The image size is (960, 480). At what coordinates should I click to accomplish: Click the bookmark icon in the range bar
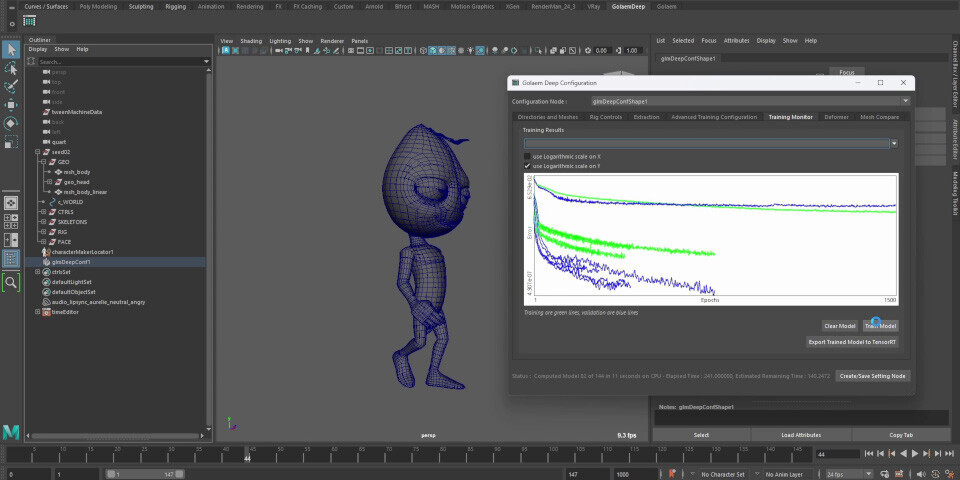[672, 474]
